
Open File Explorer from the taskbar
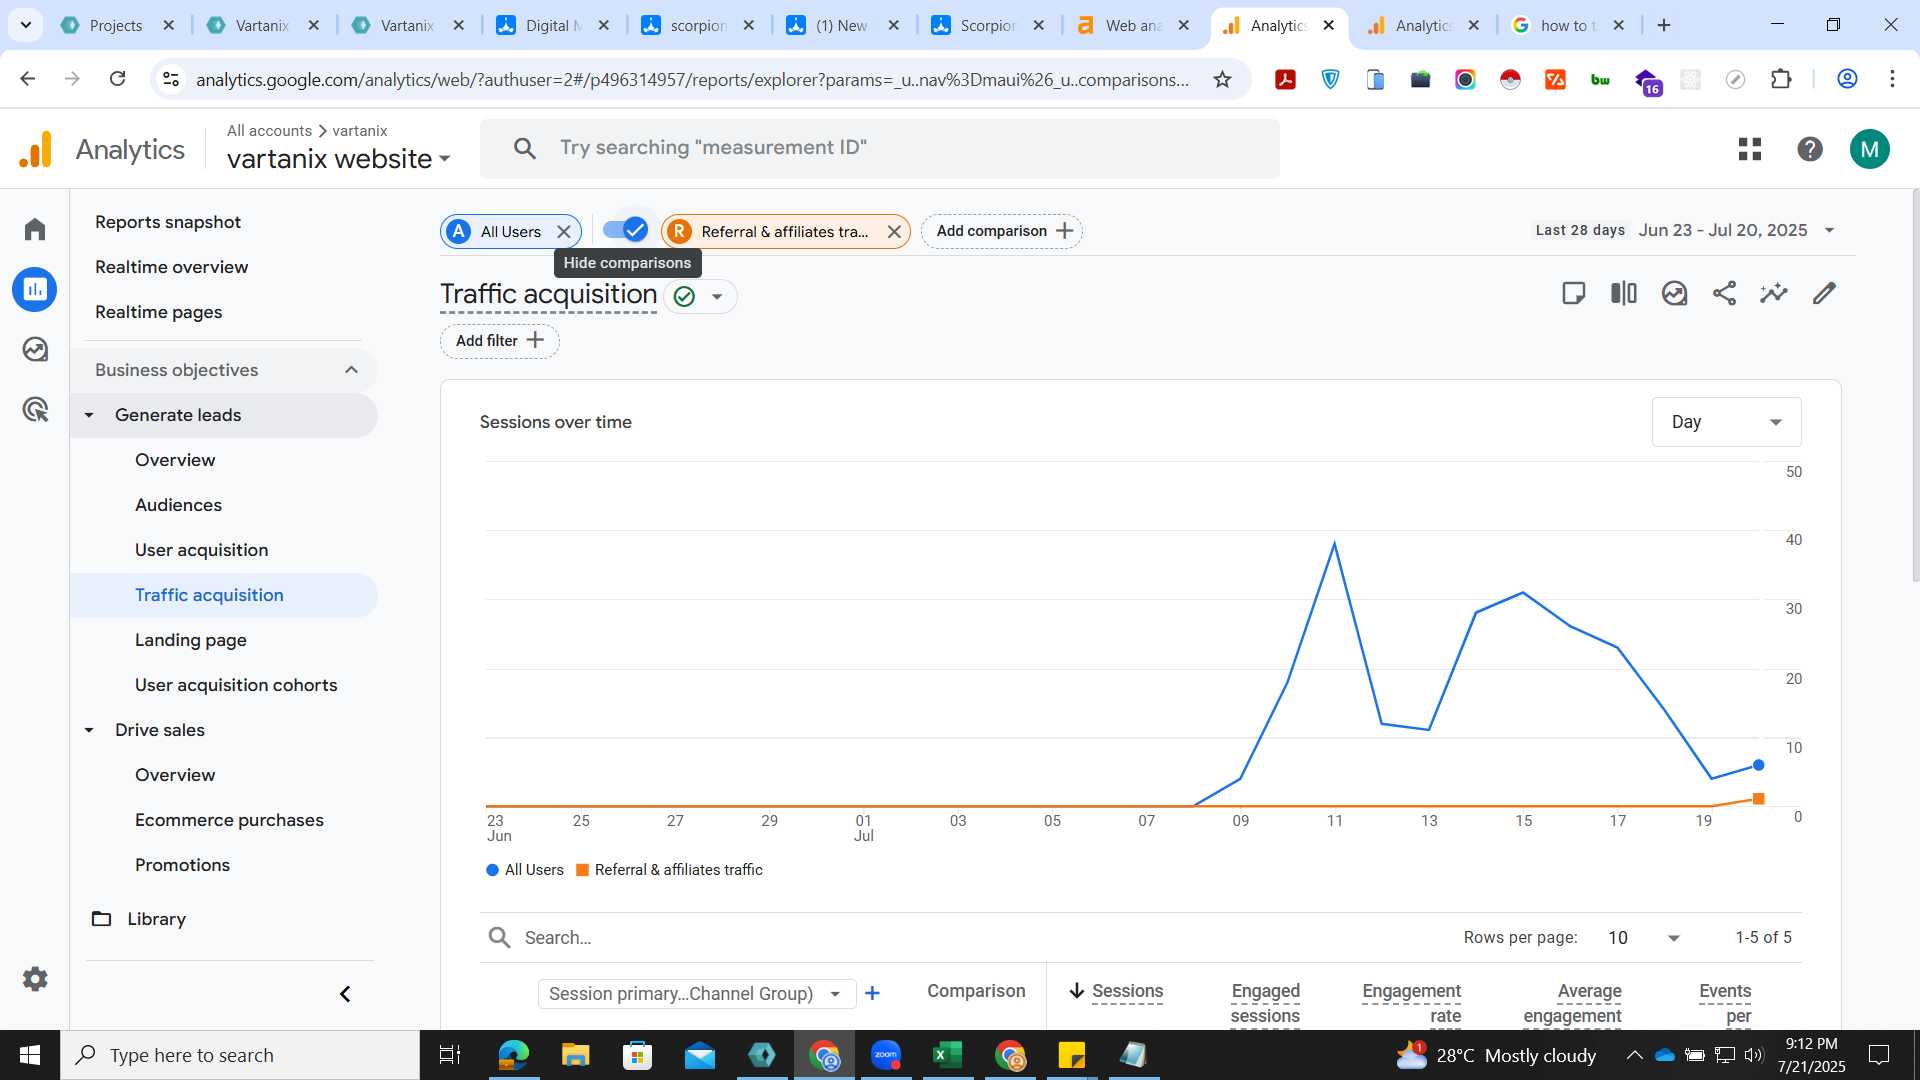[575, 1055]
